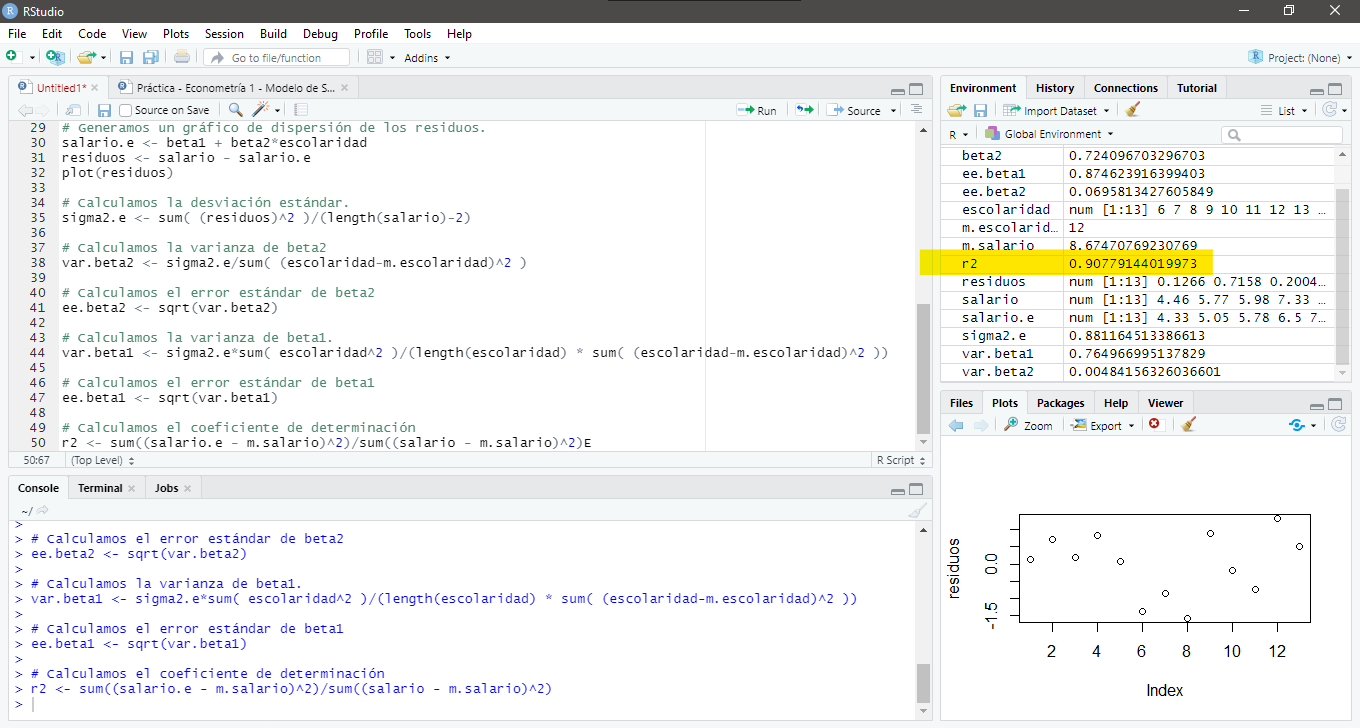Remove current plot with red X icon
Screen dimensions: 1360x728
[1154, 425]
